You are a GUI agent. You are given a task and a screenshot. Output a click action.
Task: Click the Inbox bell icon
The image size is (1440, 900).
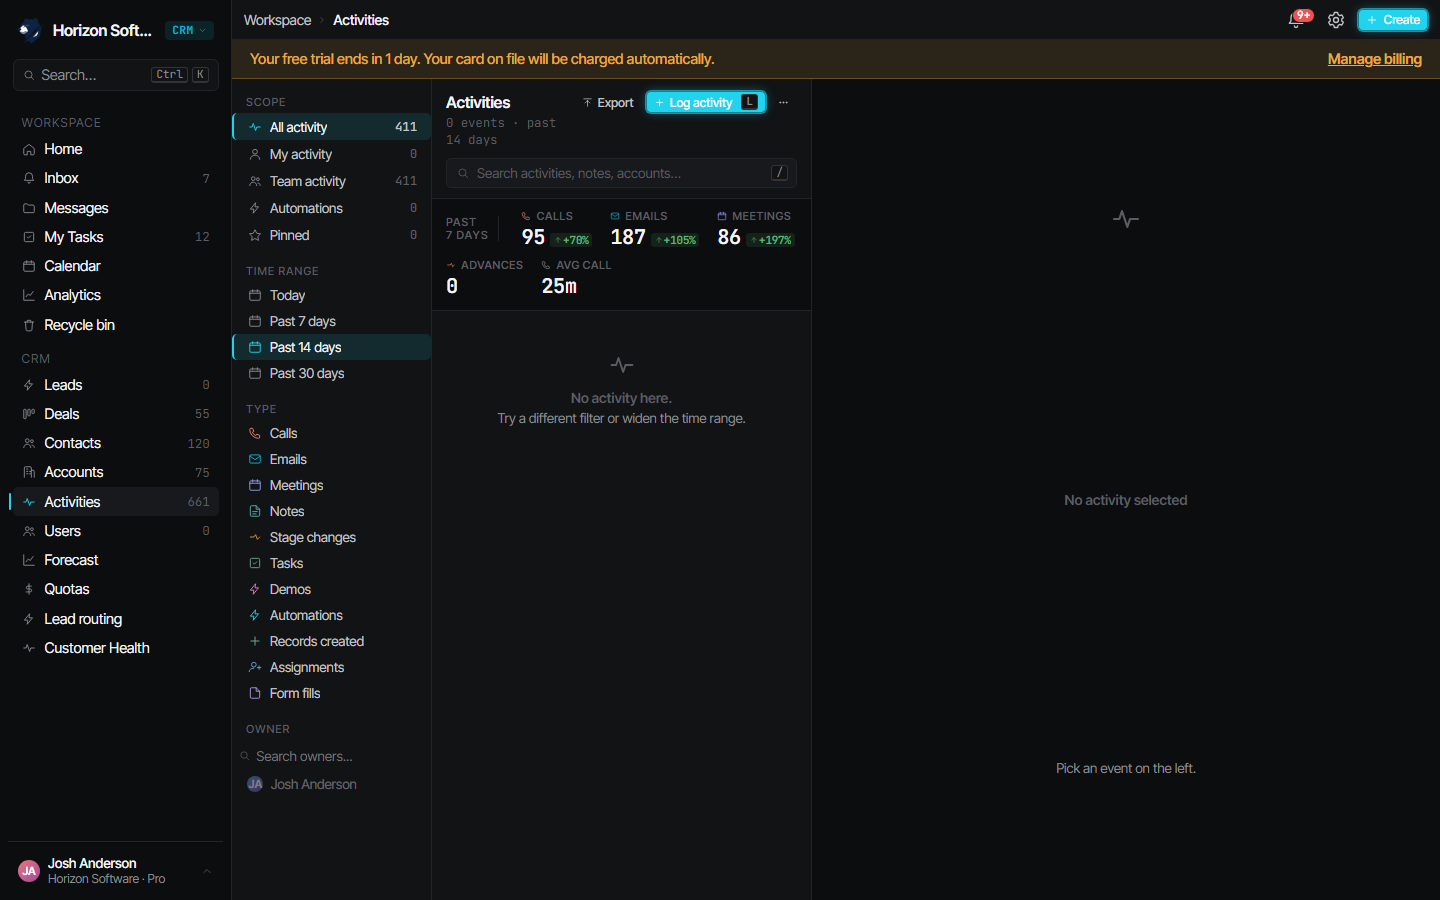coord(29,178)
